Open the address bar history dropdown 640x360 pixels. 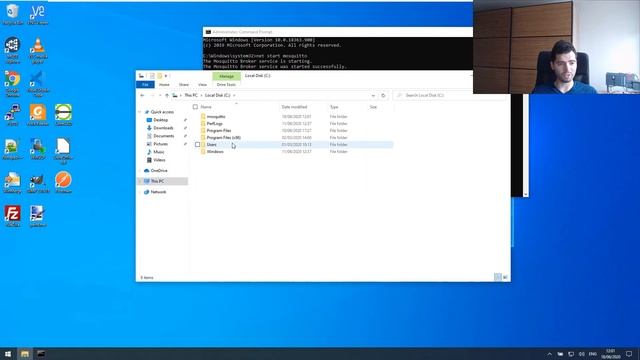coord(373,95)
